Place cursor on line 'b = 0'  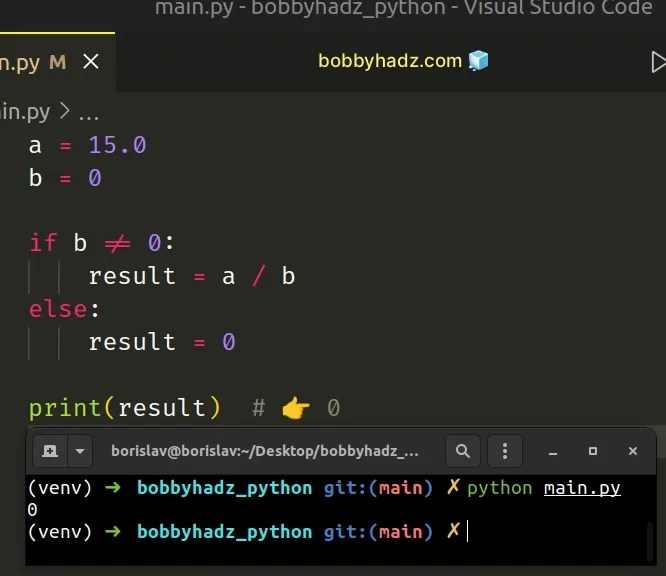(65, 178)
